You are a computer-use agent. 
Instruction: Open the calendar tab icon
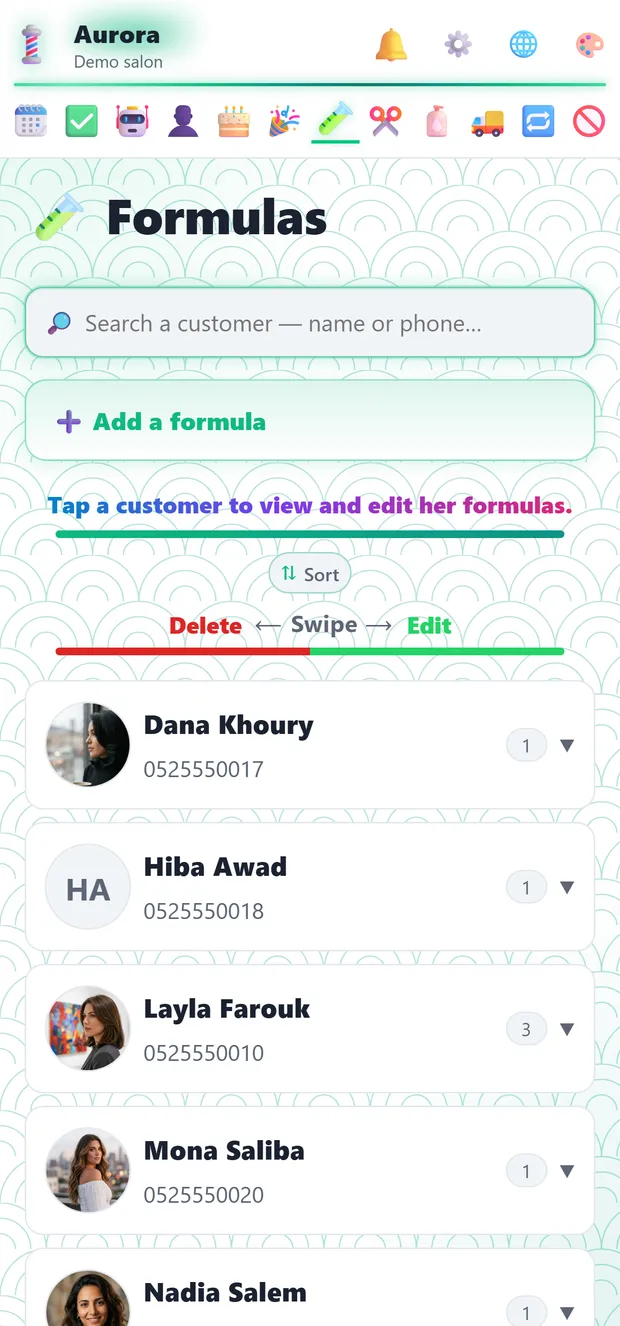coord(31,121)
